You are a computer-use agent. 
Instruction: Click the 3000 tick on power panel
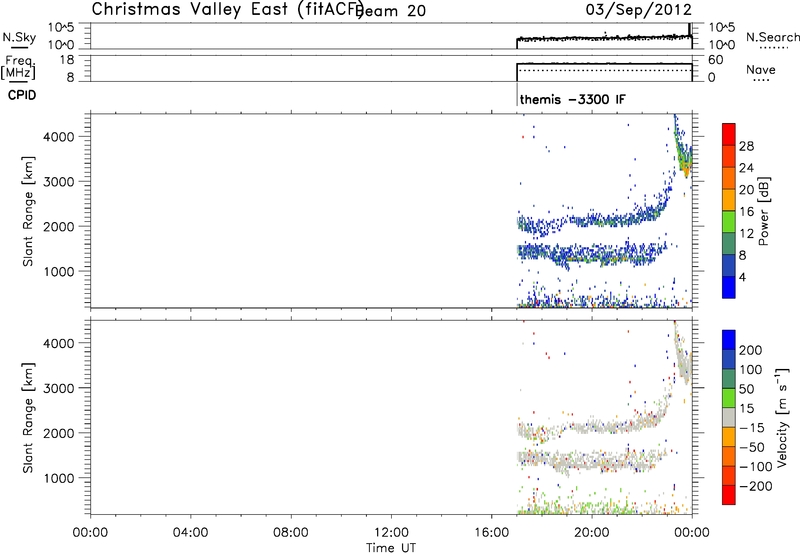[59, 182]
